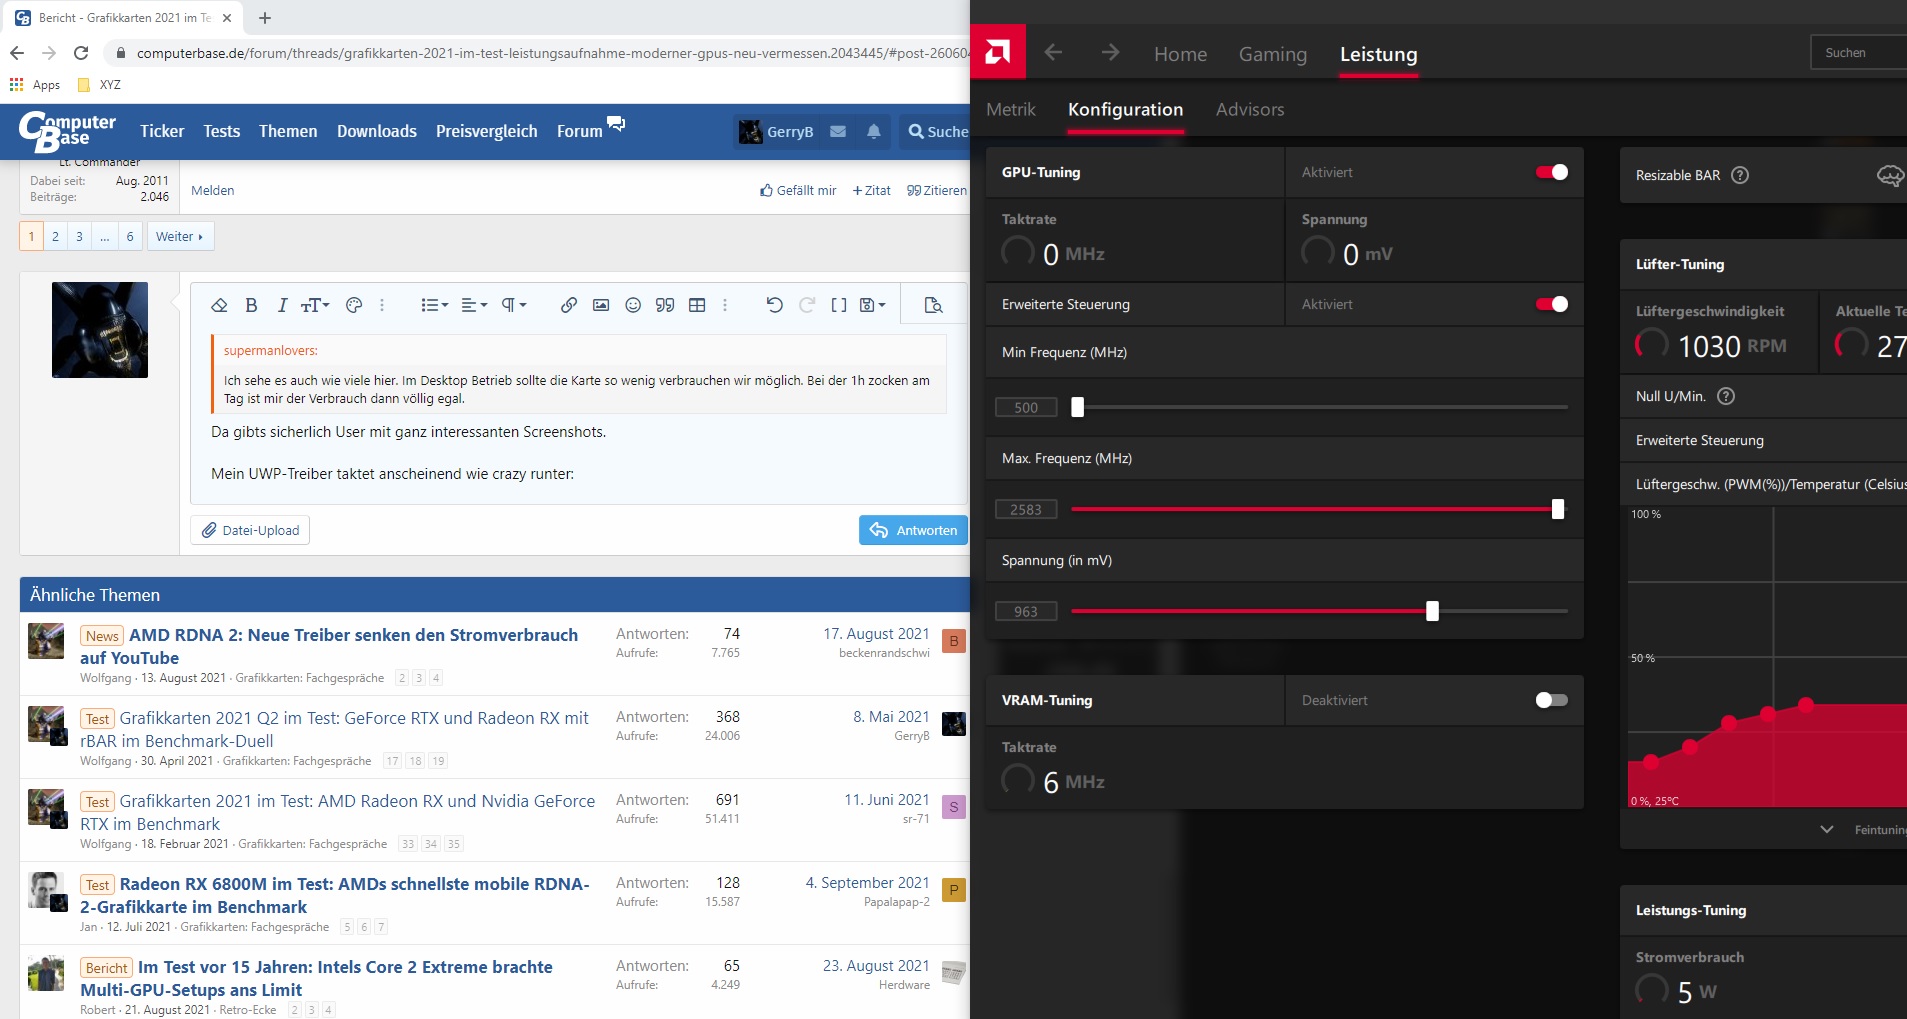Screen dimensions: 1907x1019
Task: Undo the last edit in reply editor
Action: click(x=774, y=305)
